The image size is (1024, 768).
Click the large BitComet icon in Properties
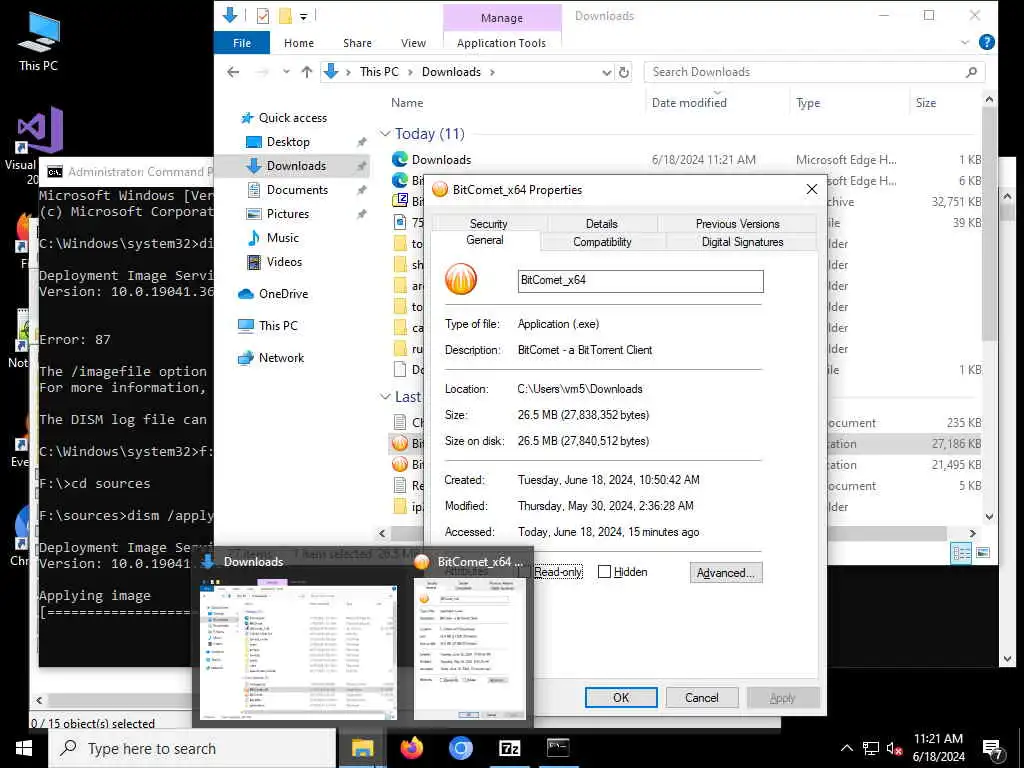pos(461,279)
